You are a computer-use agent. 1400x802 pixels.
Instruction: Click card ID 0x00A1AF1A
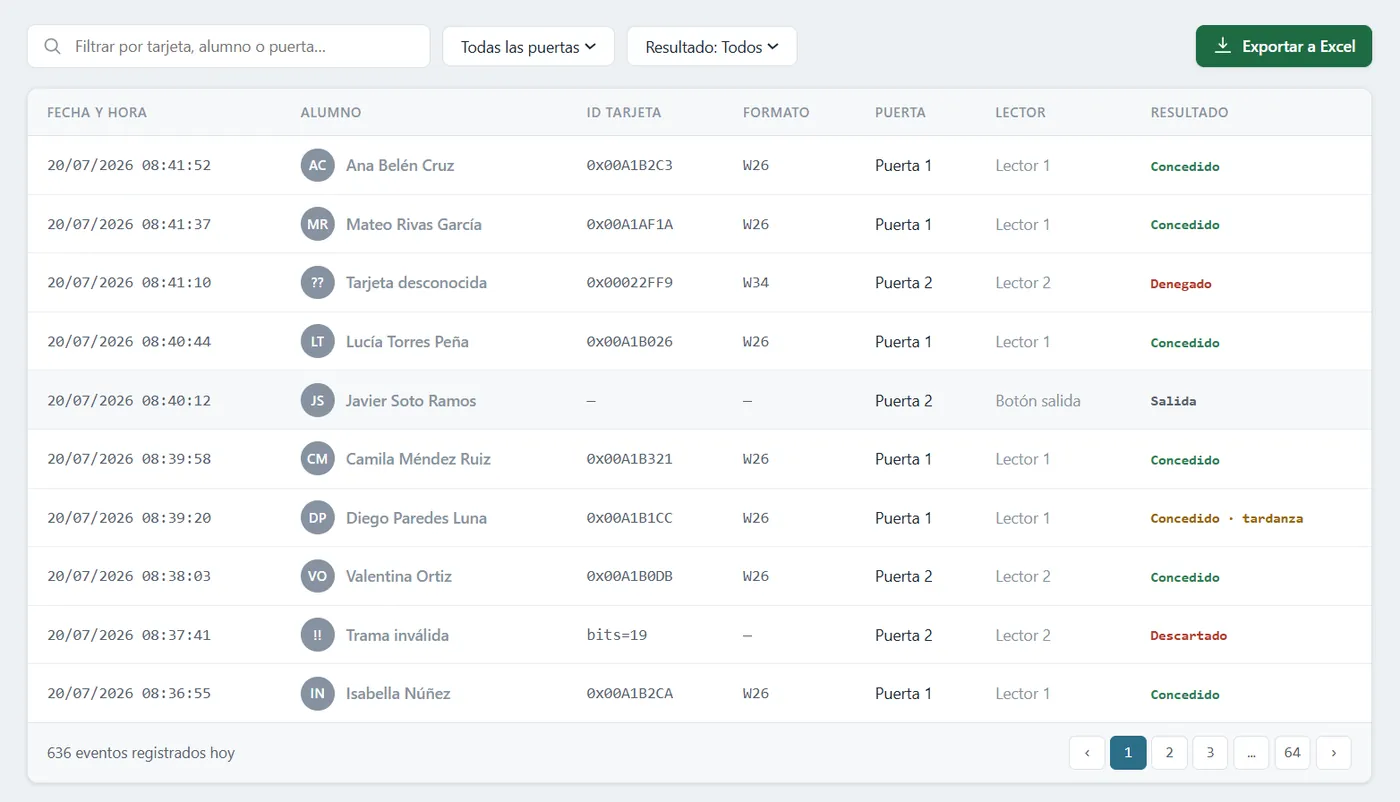630,224
